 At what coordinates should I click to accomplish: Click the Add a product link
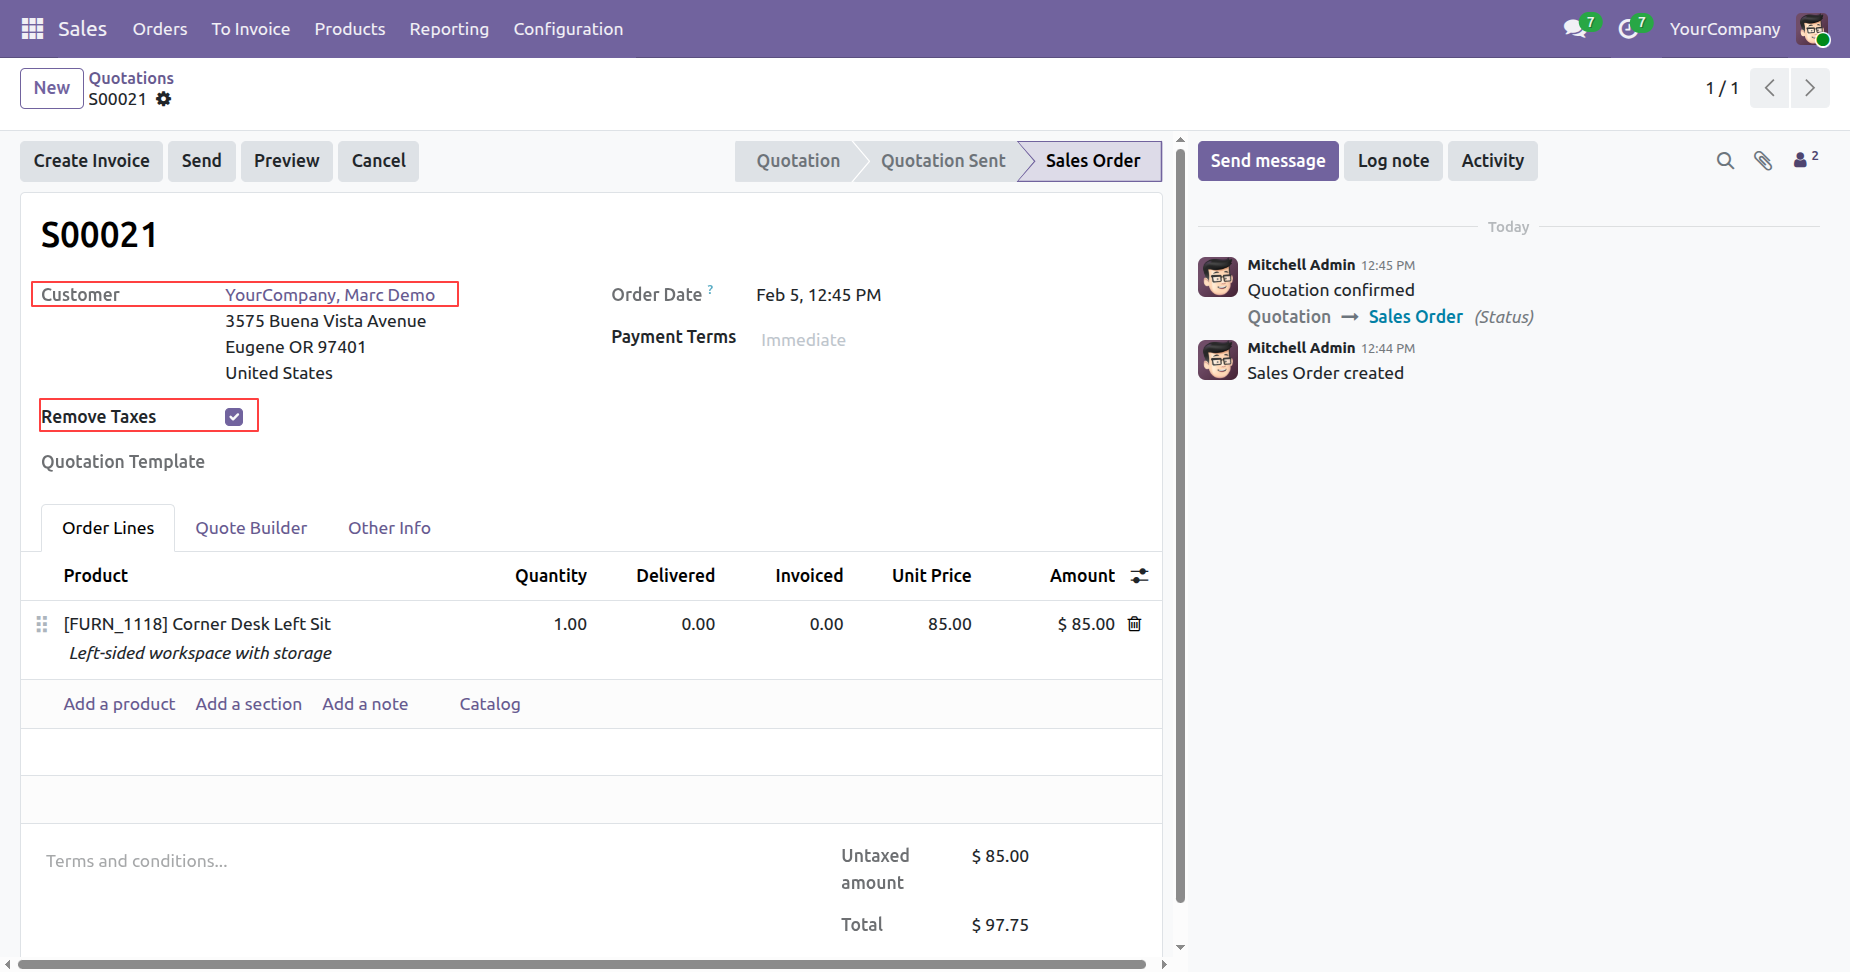tap(119, 704)
